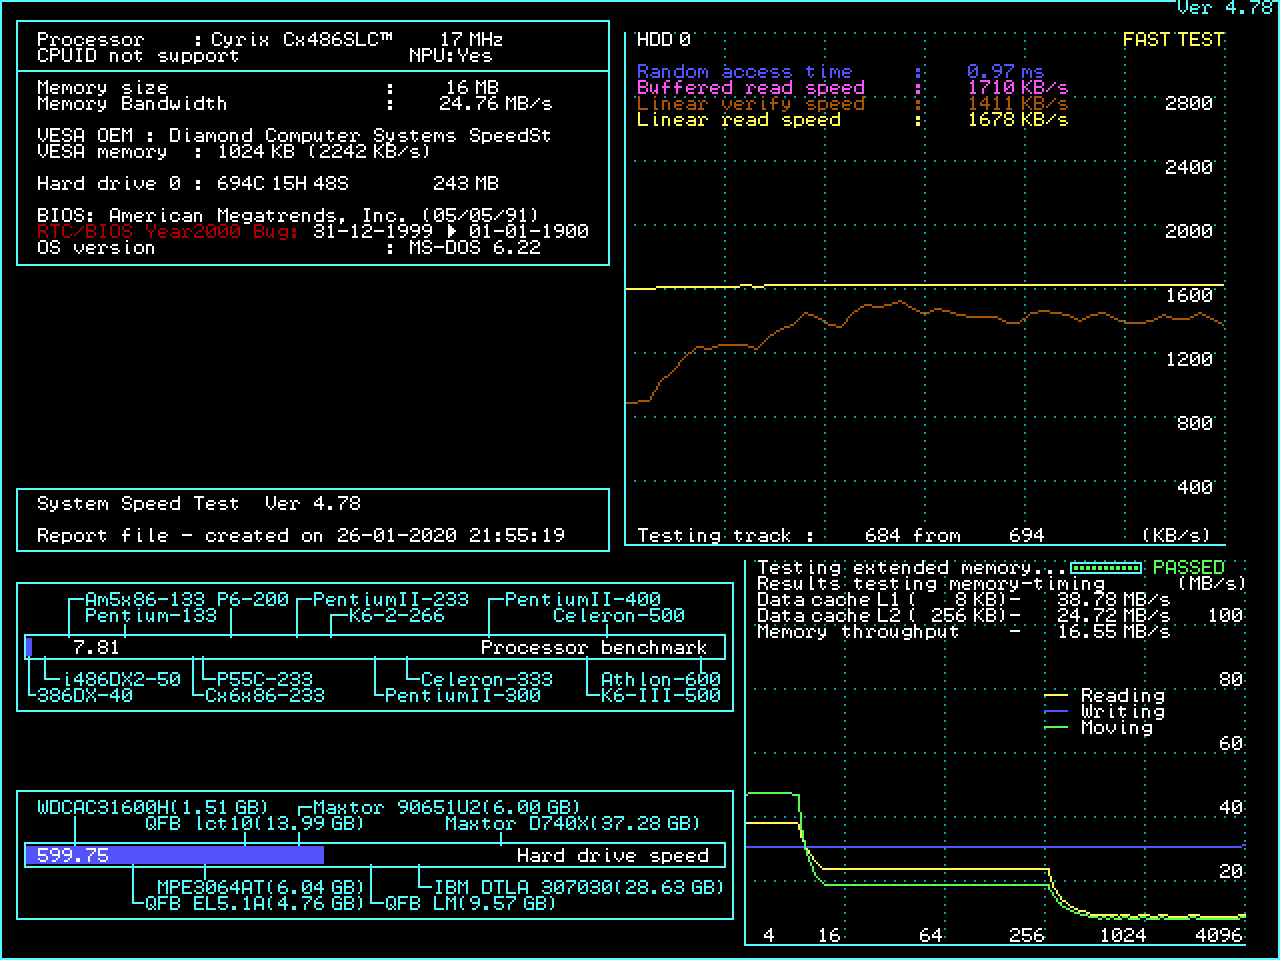1280x960 pixels.
Task: Click the 'System Speed Test' title text
Action: click(138, 504)
